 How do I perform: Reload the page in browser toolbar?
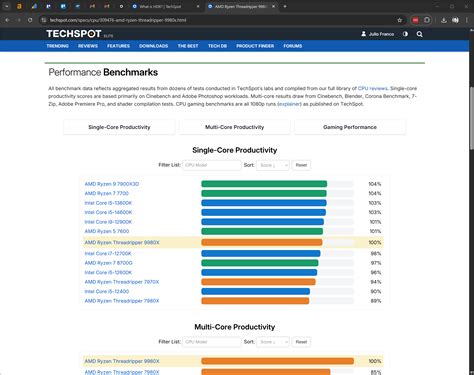(30, 20)
